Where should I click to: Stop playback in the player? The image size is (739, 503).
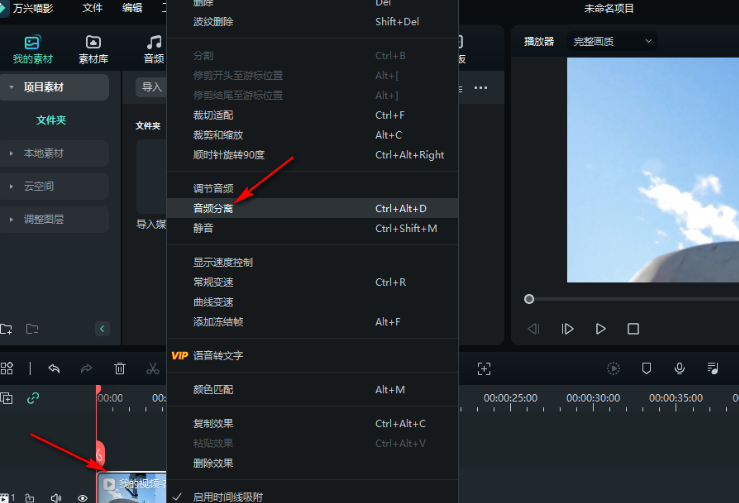click(633, 329)
